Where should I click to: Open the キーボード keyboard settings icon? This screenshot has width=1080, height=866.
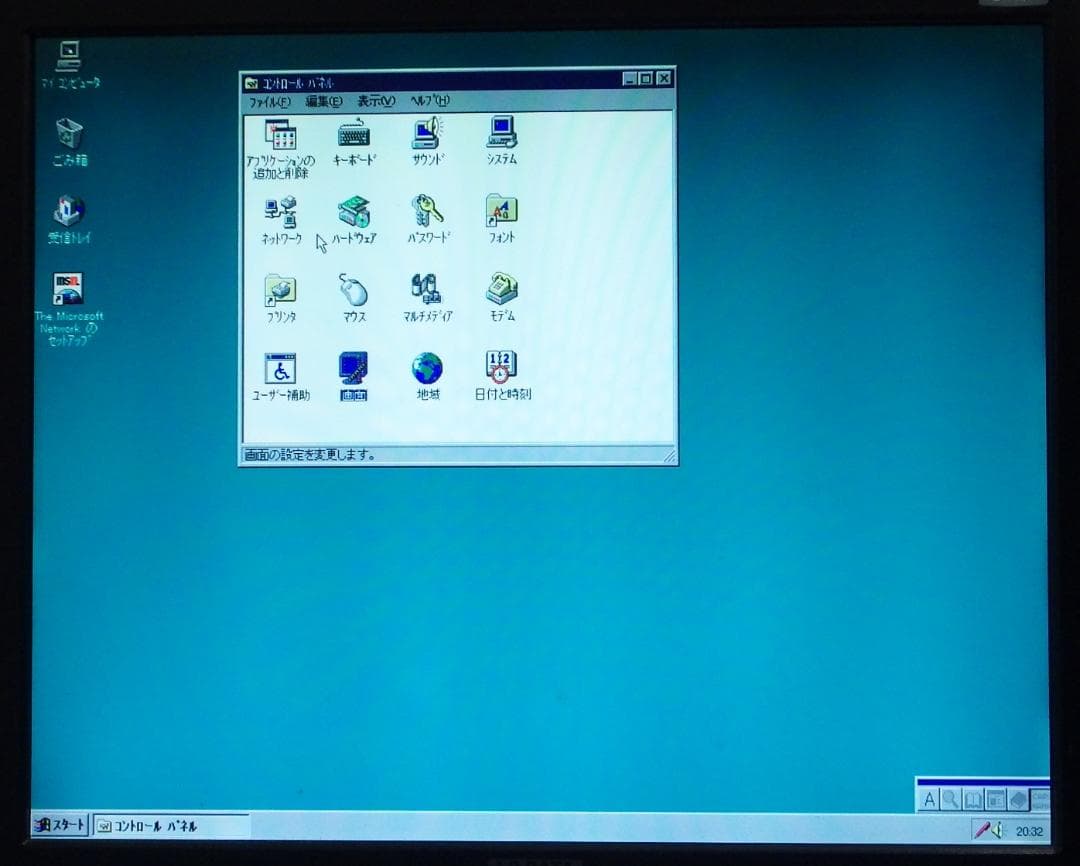pos(354,133)
